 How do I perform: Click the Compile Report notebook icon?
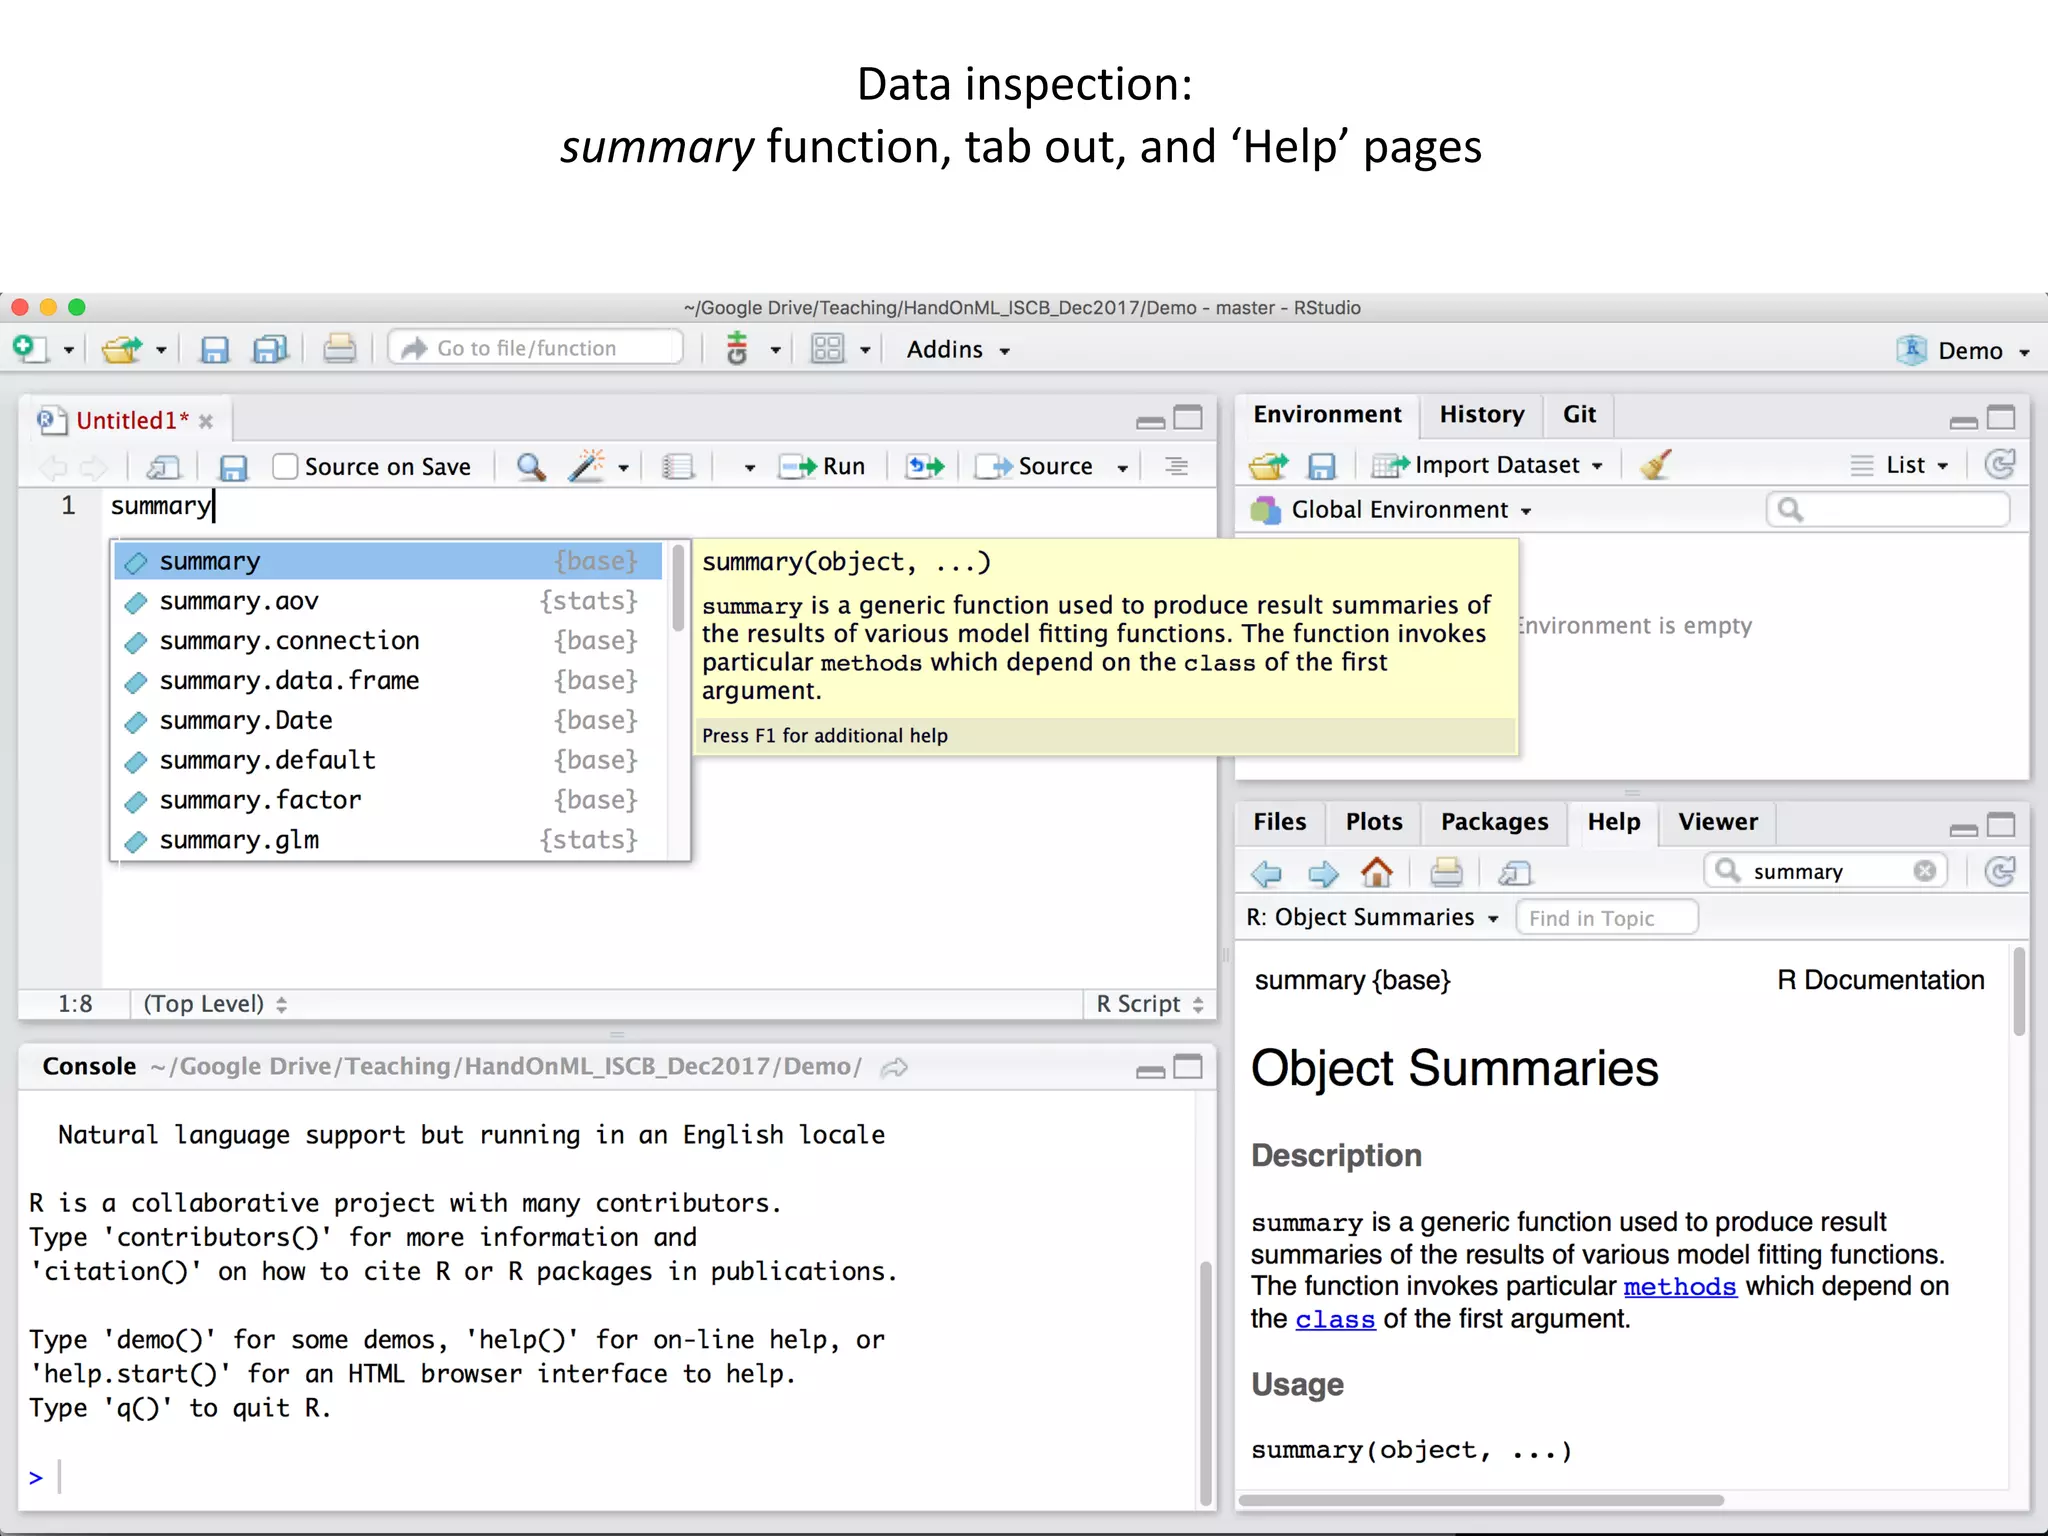[x=678, y=467]
